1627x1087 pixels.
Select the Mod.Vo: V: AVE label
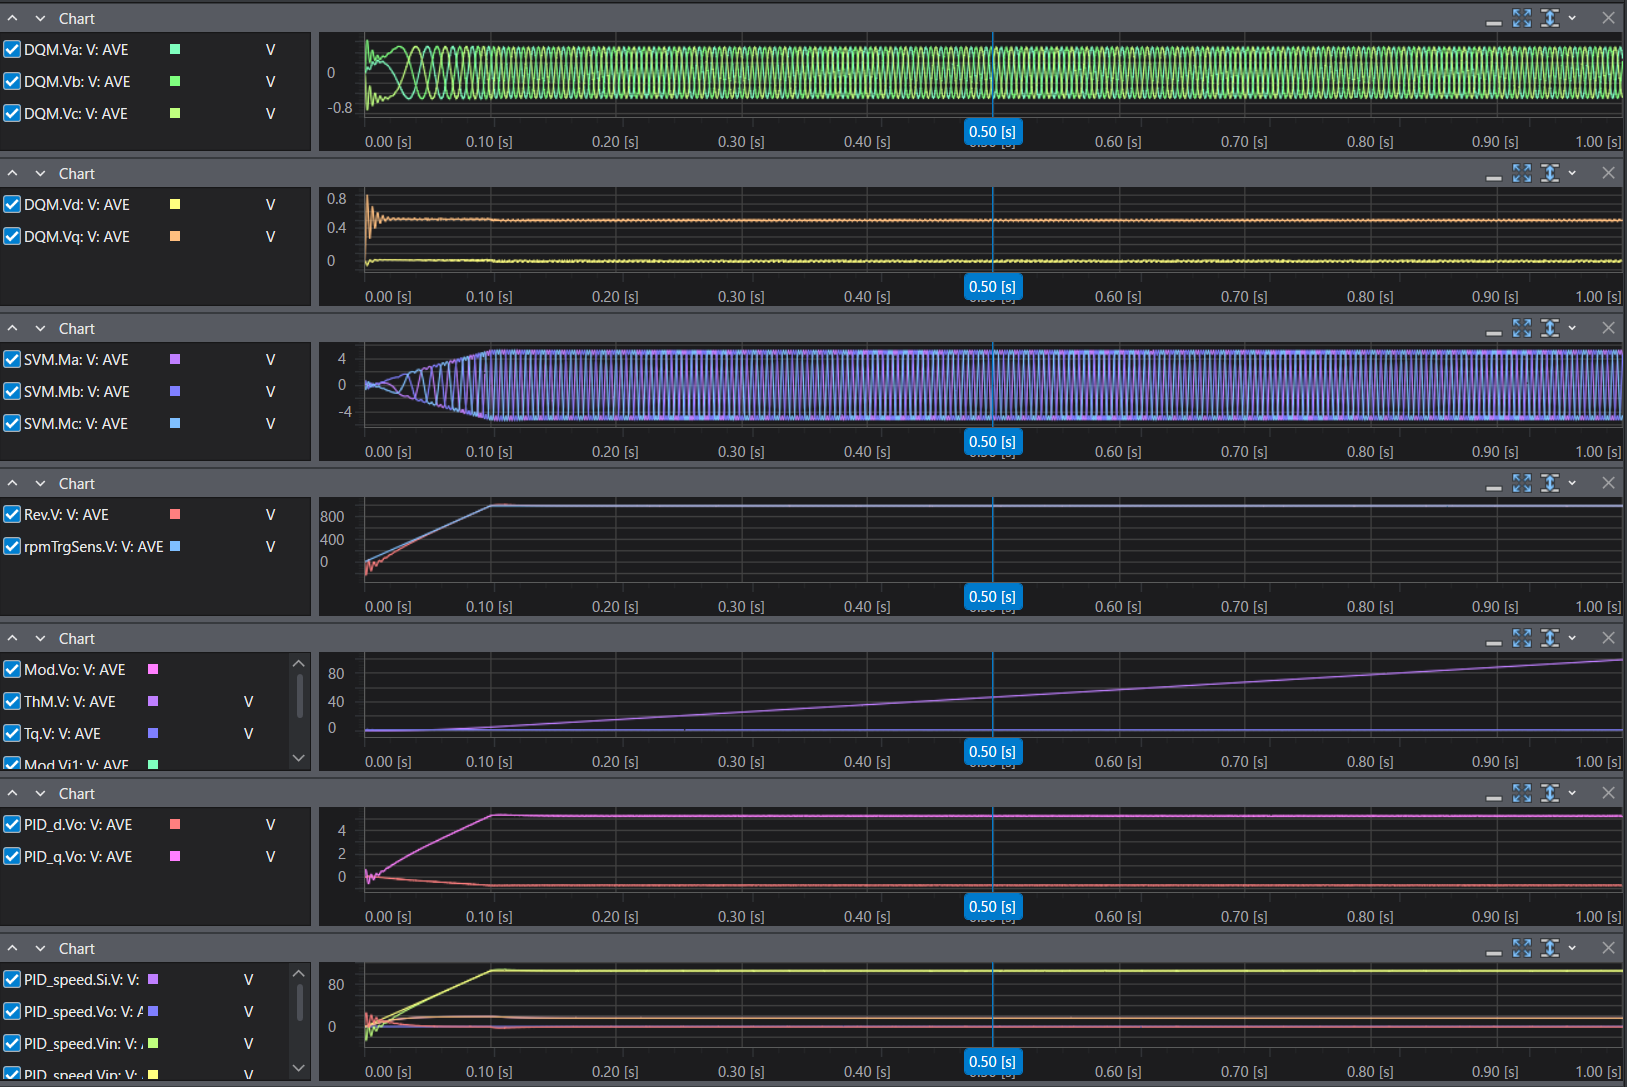[x=75, y=669]
